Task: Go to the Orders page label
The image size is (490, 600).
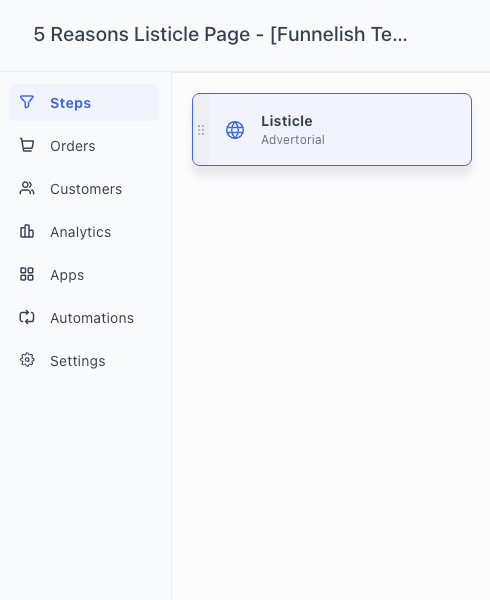Action: coord(73,146)
